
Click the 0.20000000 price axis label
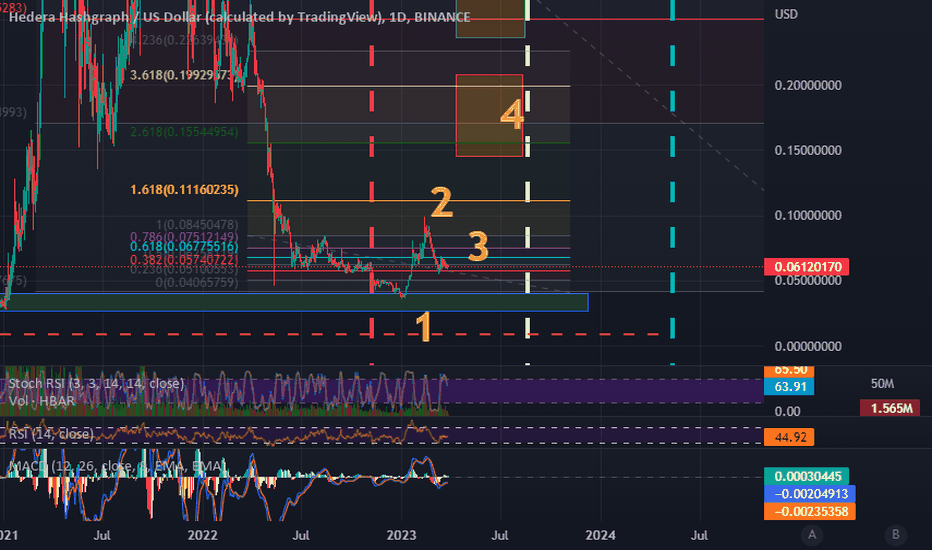(x=808, y=86)
